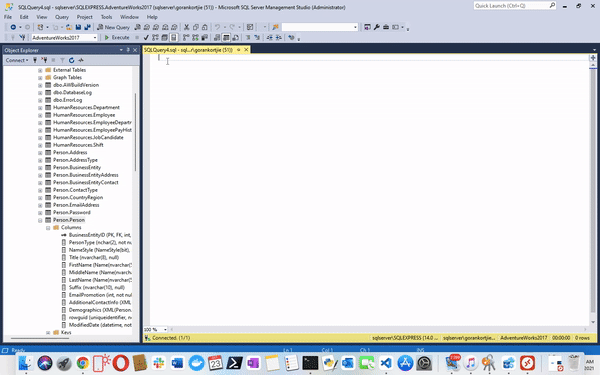600x375 pixels.
Task: Toggle Results to Text icon
Action: coord(217,38)
